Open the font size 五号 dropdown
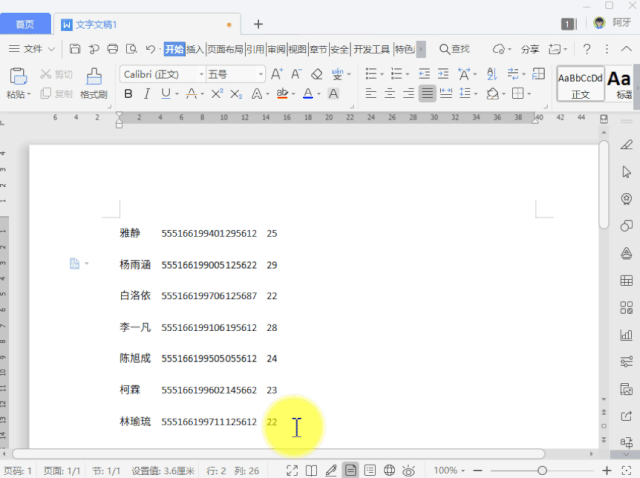 [x=261, y=74]
